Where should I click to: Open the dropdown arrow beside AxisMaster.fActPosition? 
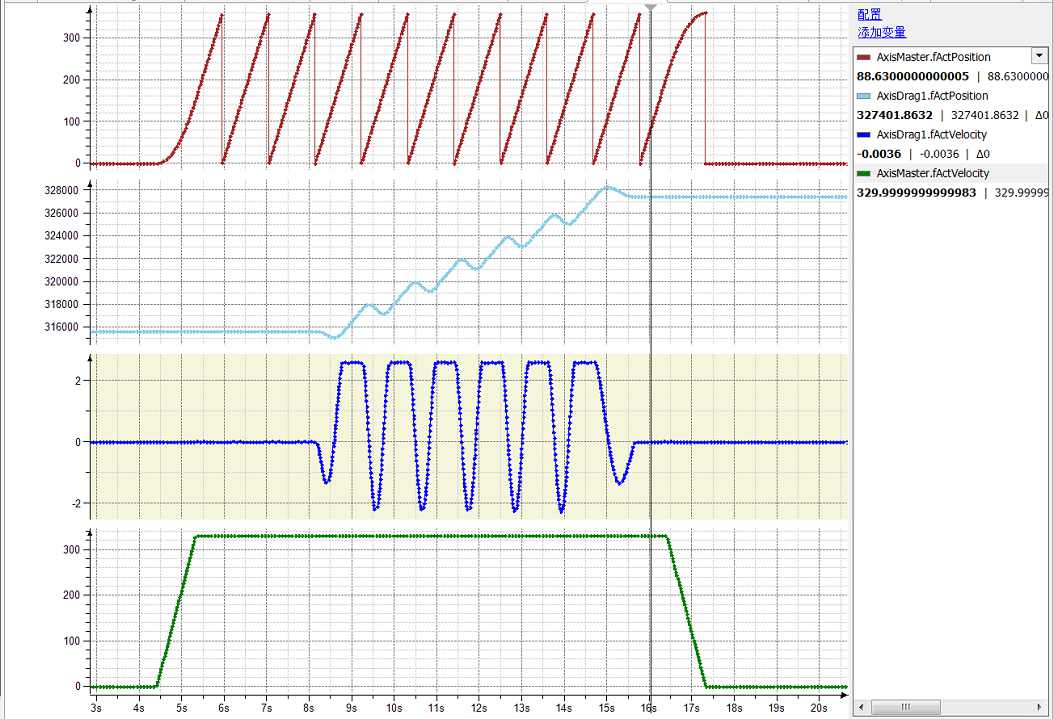tap(1039, 56)
